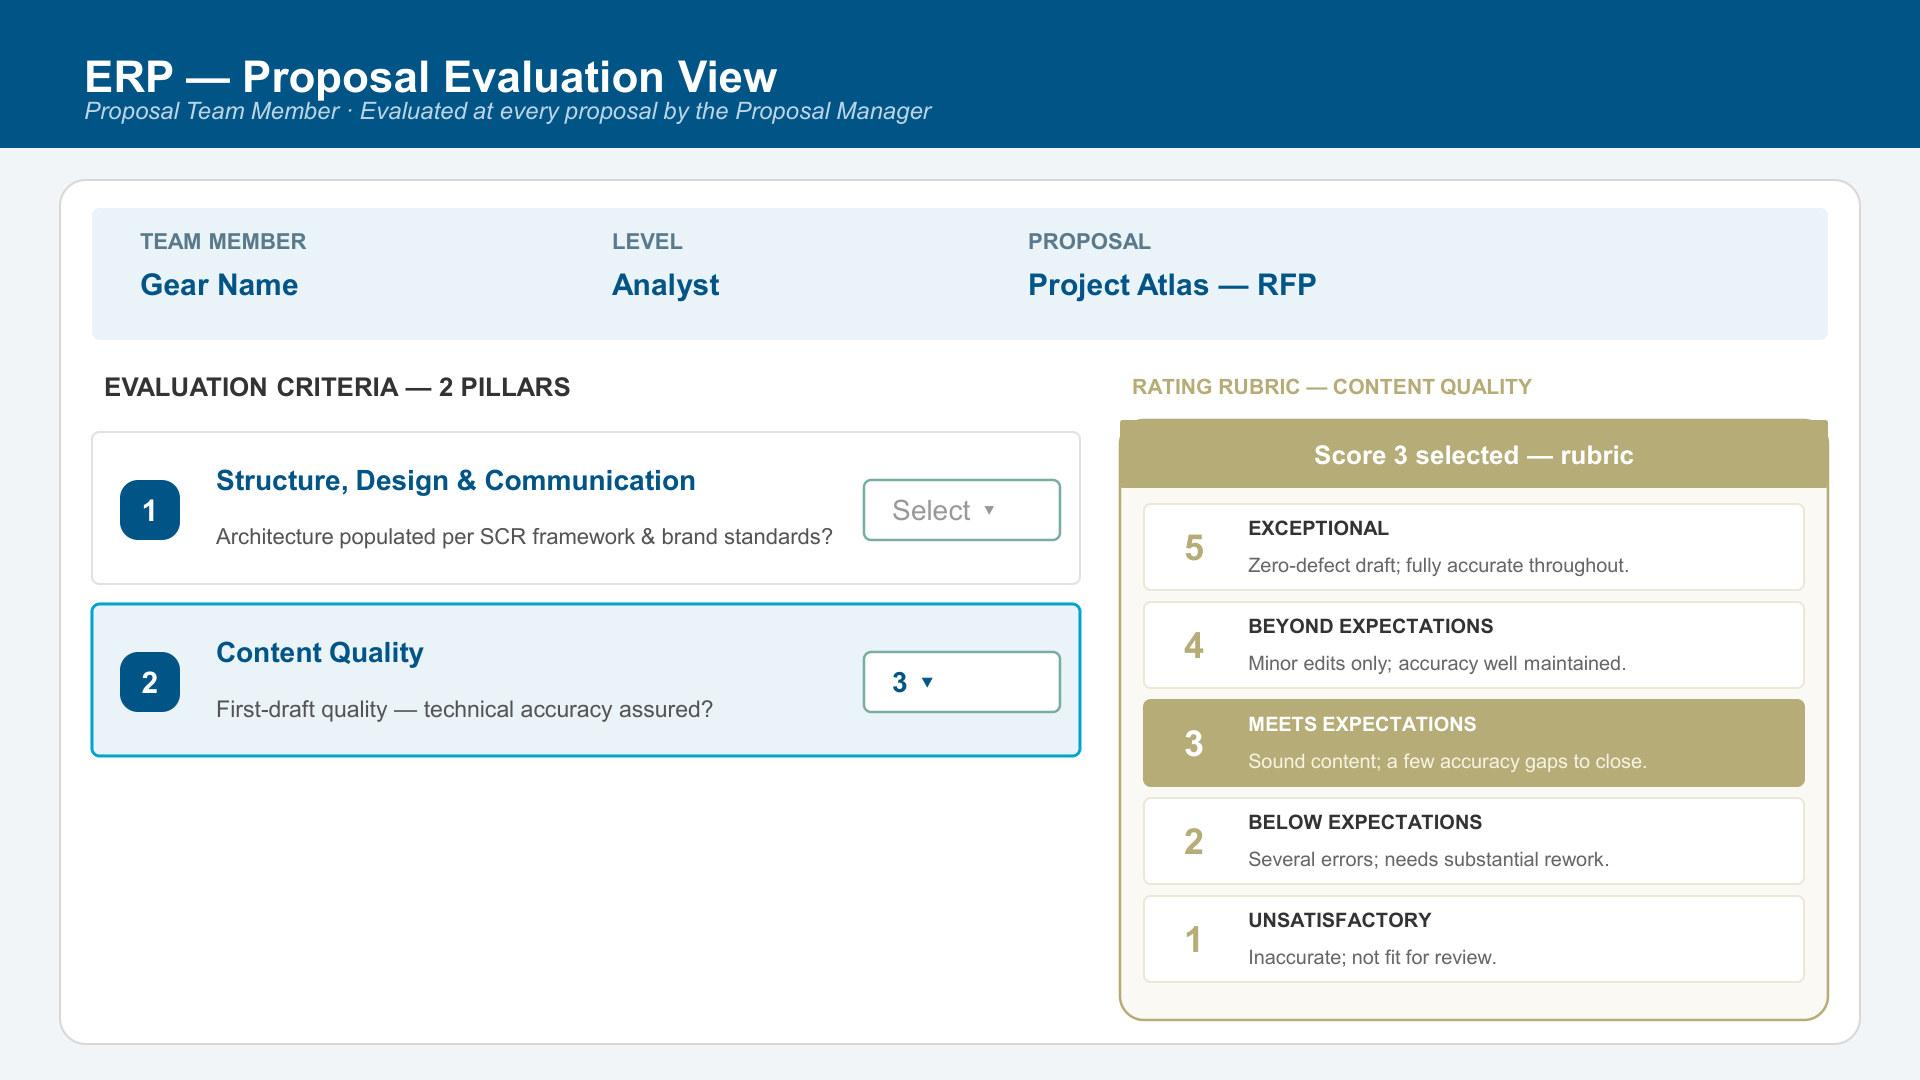Click 'First-draft quality — technical accuracy assured?' text
1920x1080 pixels.
click(x=464, y=710)
